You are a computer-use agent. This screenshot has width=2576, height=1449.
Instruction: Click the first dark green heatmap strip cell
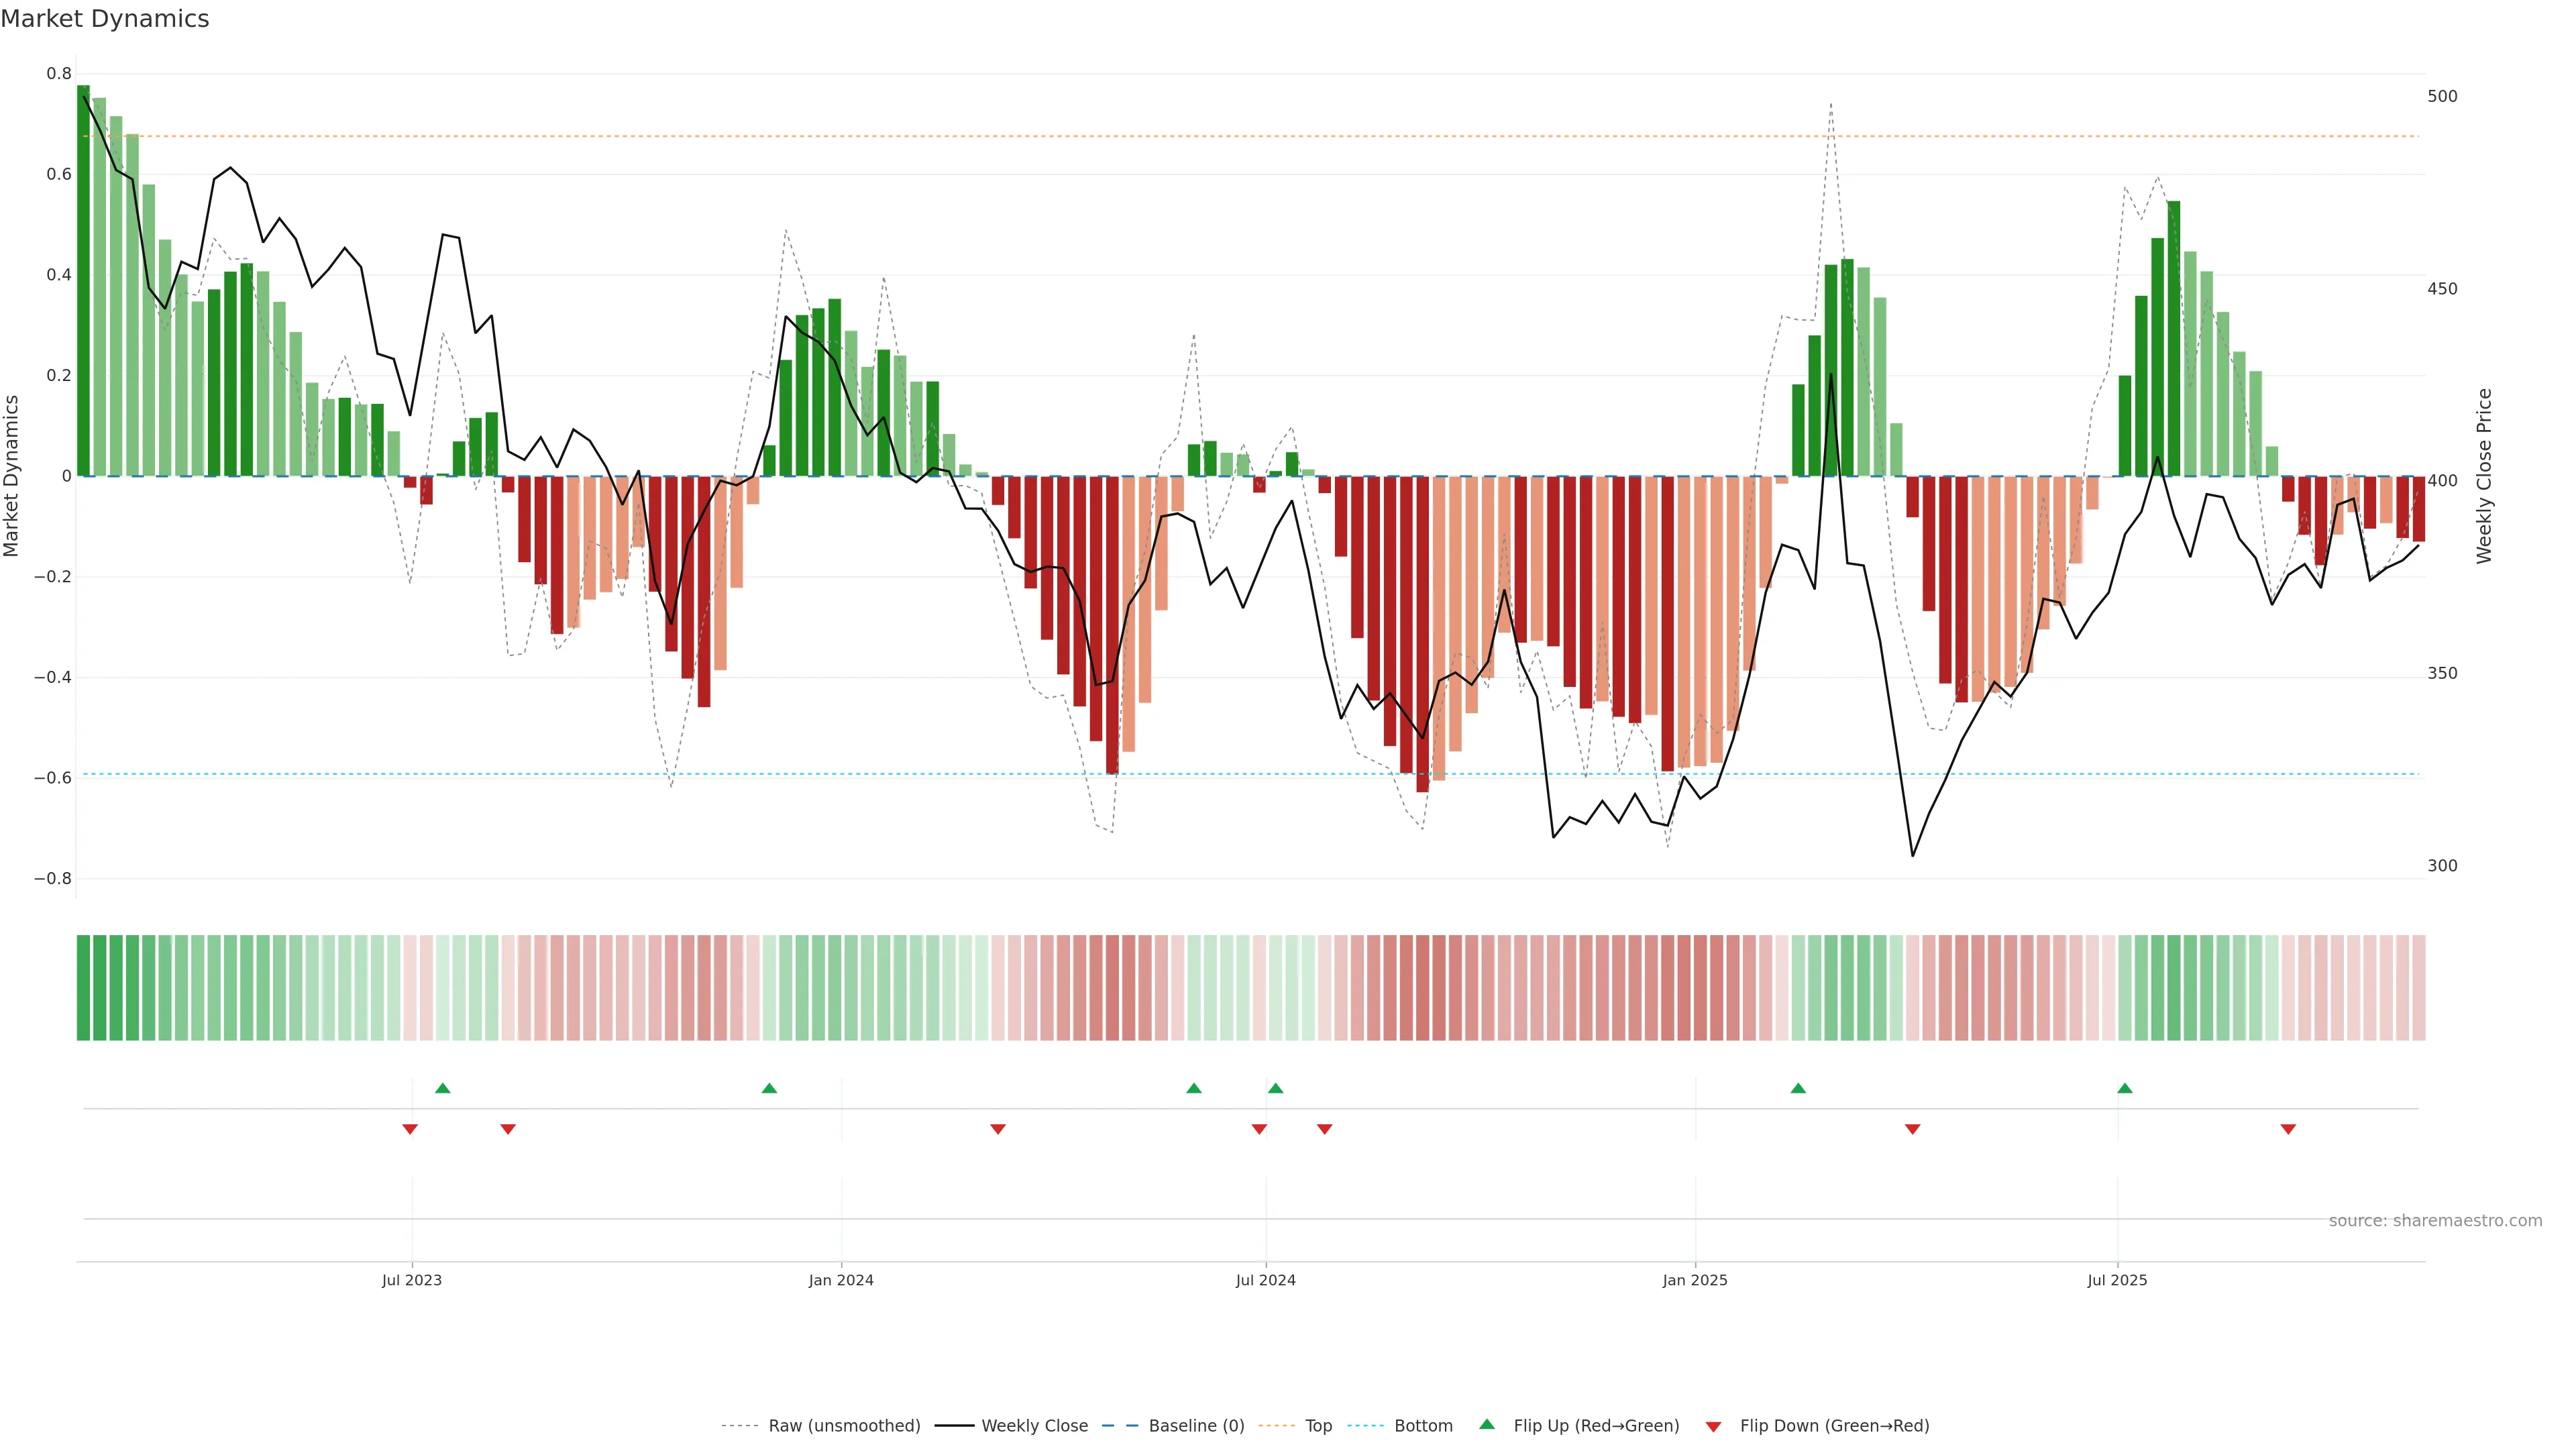click(83, 988)
